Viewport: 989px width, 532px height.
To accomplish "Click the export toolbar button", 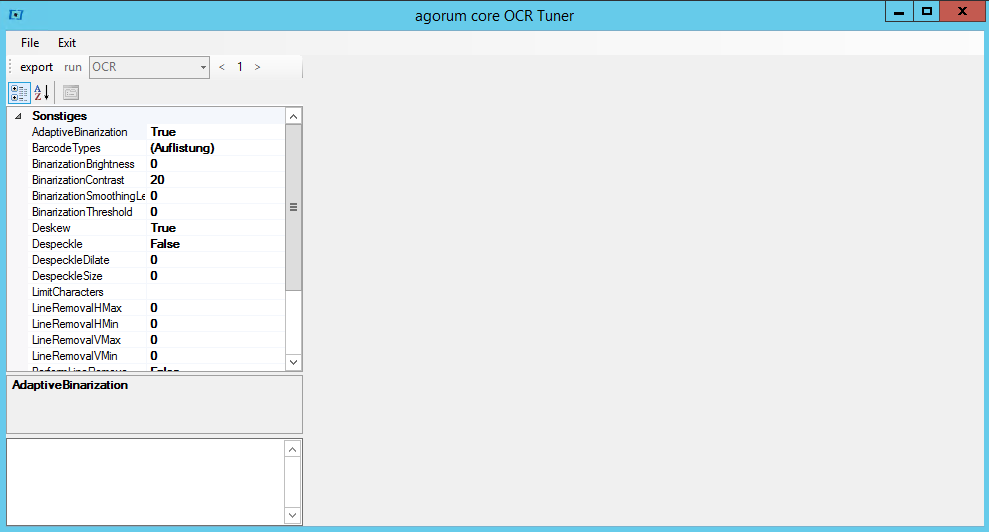I will click(37, 67).
